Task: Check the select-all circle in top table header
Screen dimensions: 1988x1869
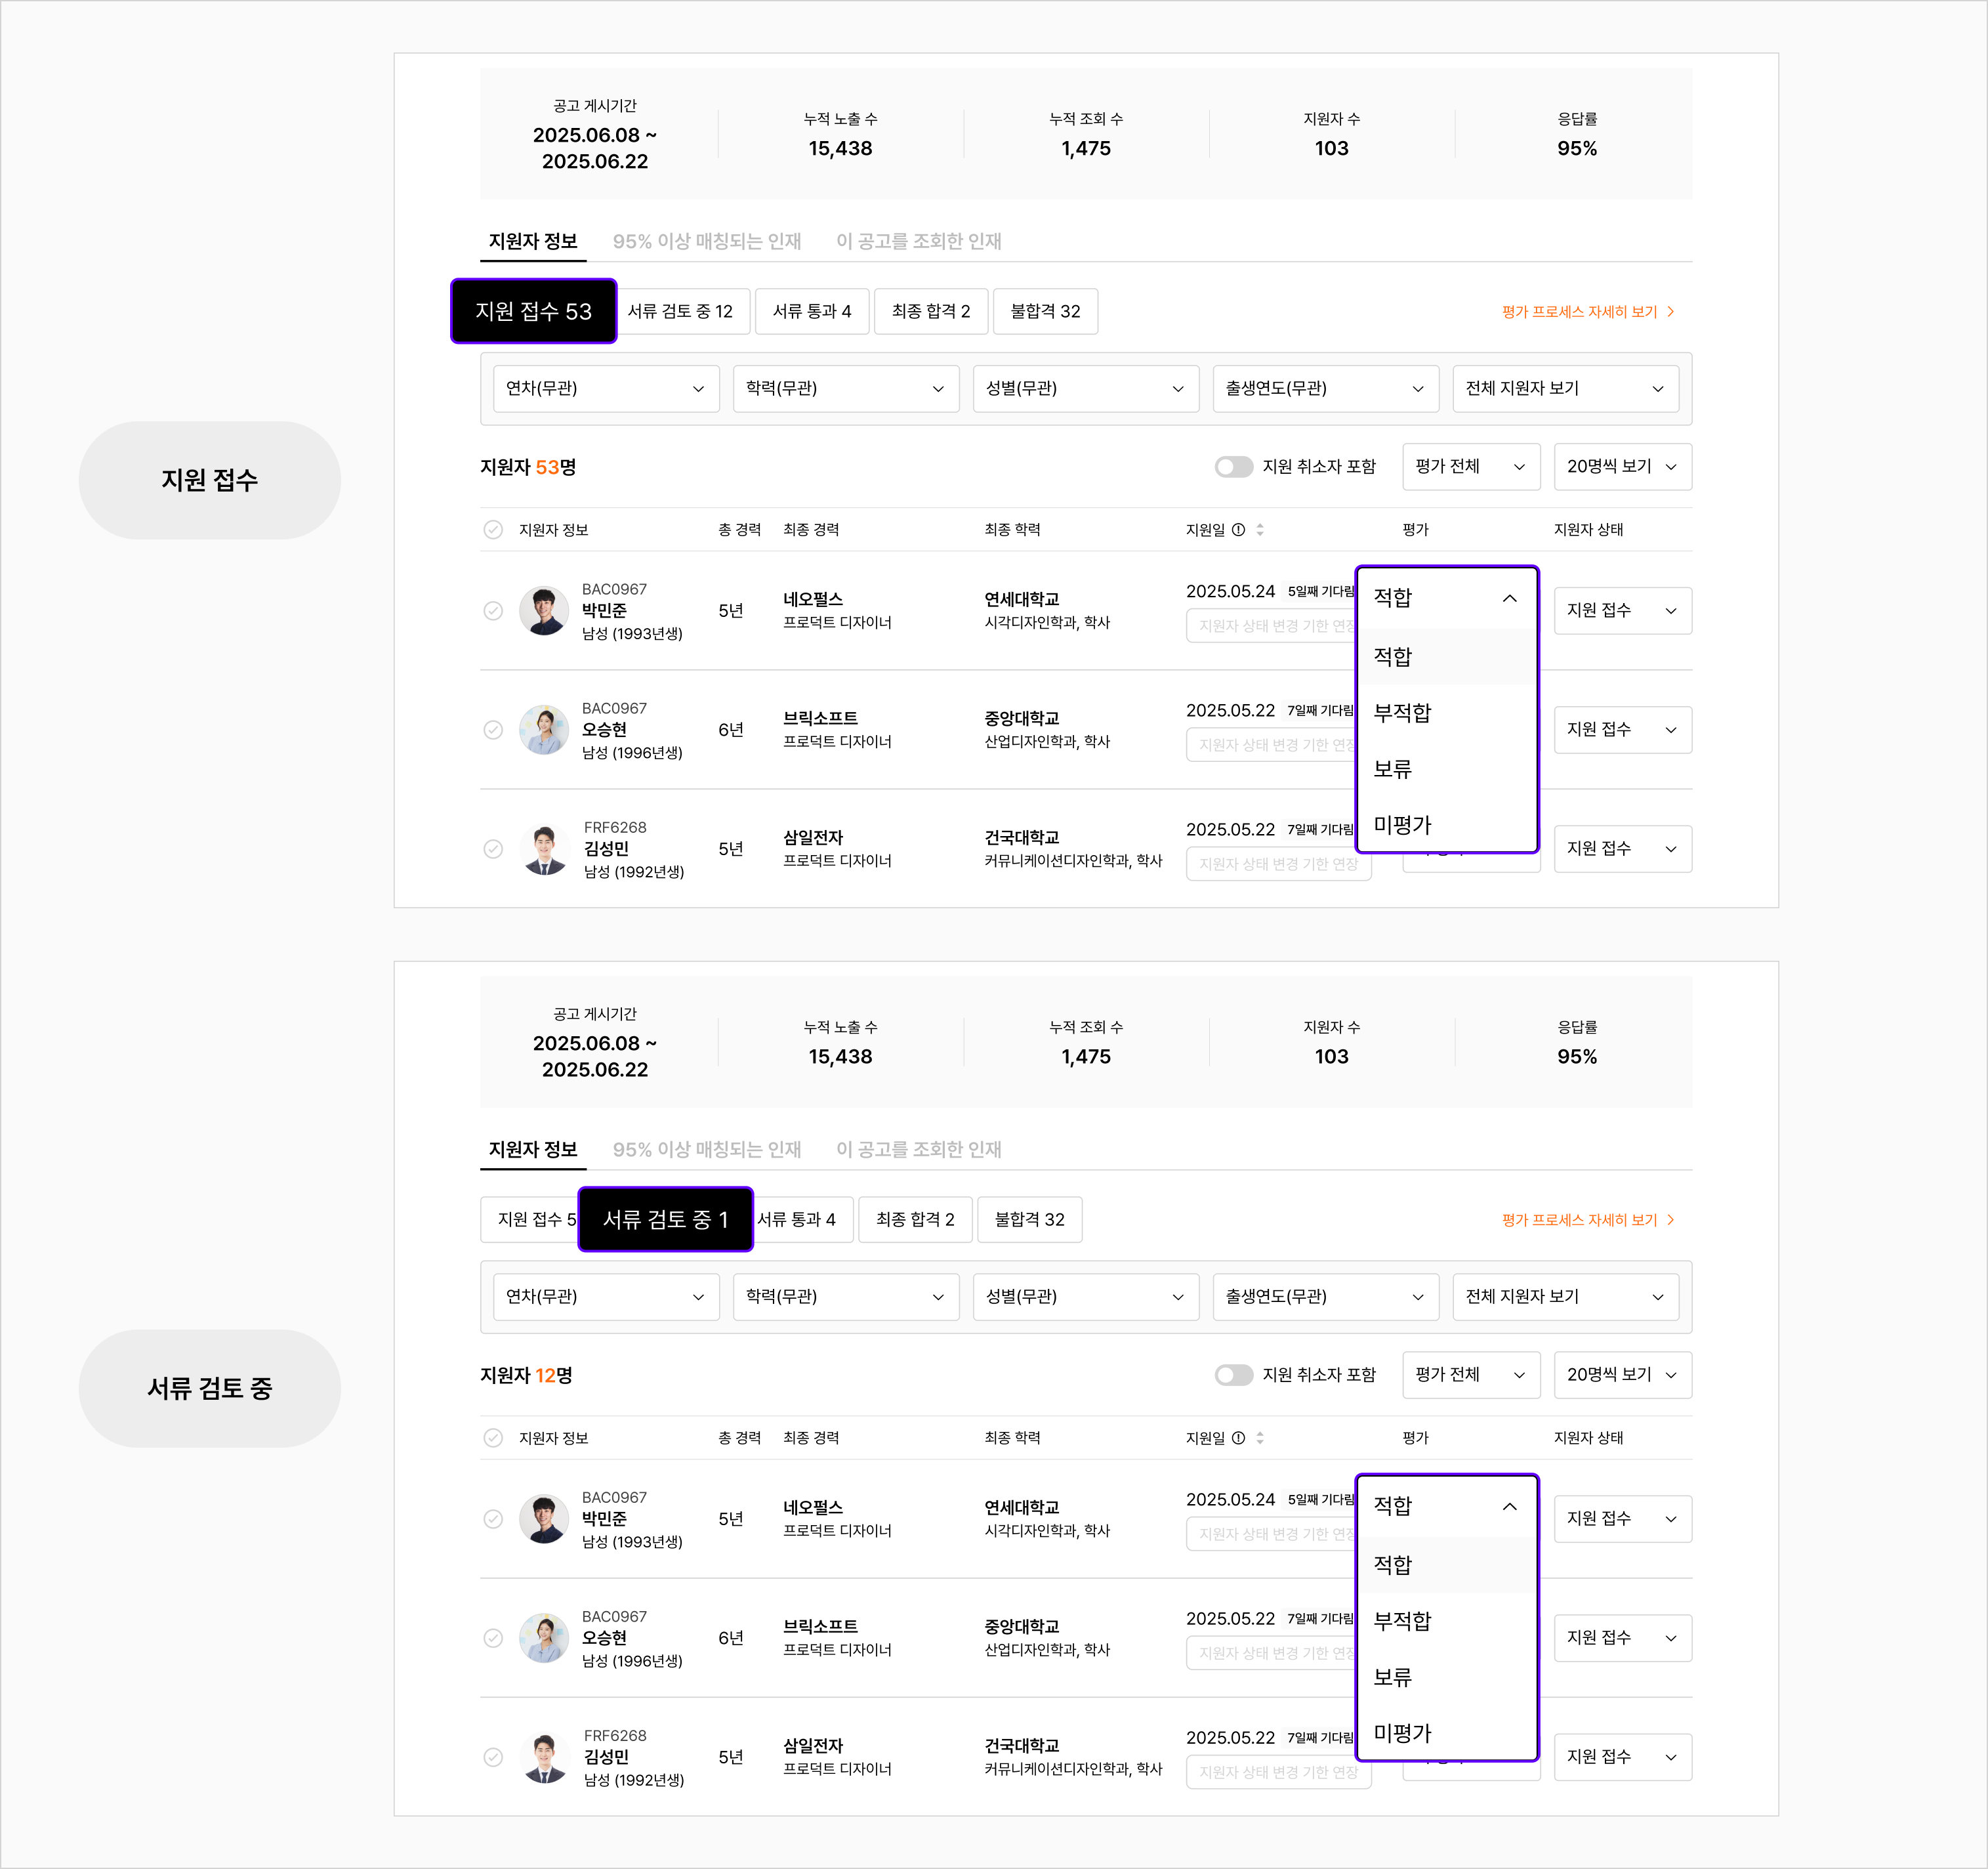Action: pyautogui.click(x=493, y=530)
